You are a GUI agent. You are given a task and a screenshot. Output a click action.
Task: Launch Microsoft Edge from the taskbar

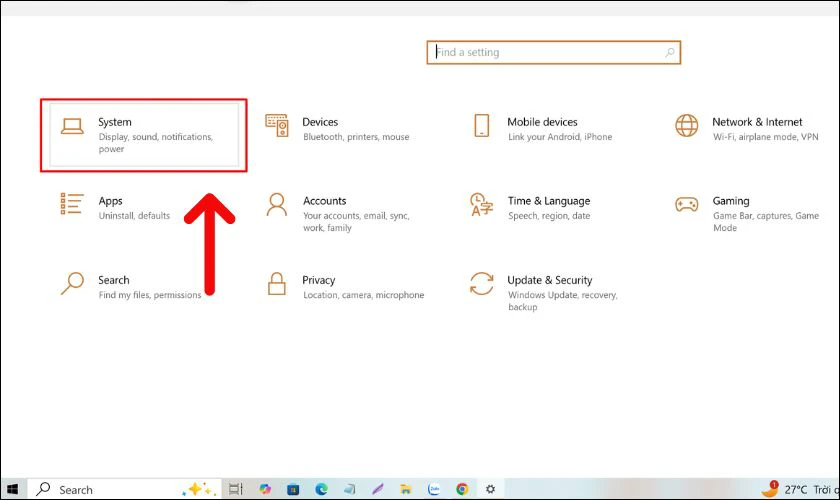pos(321,489)
